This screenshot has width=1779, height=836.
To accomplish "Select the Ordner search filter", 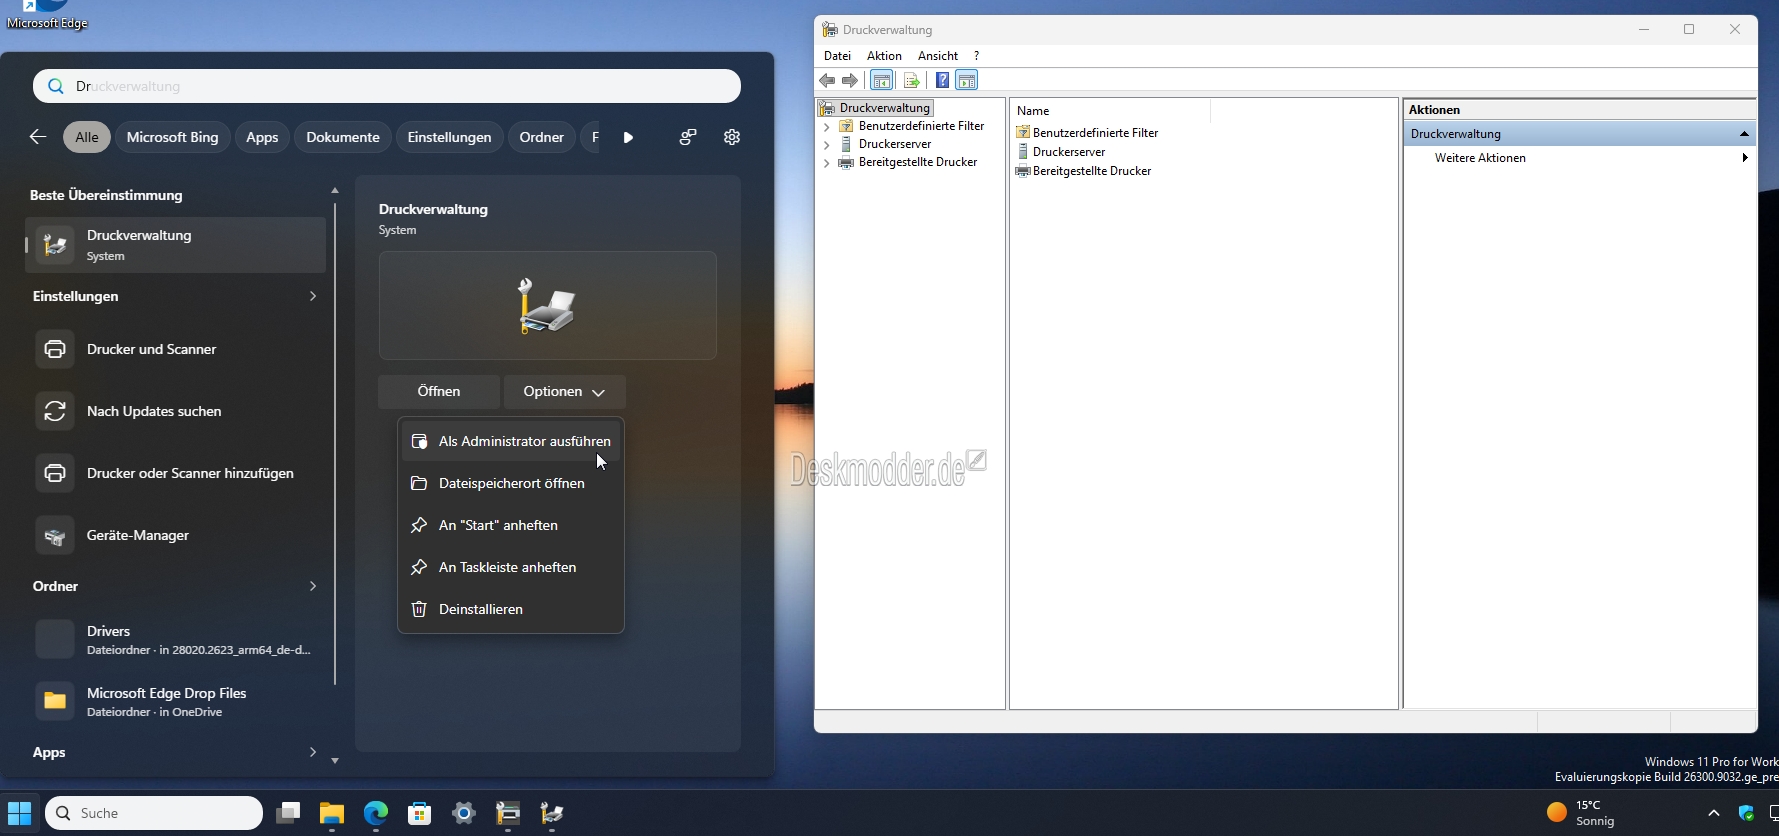I will pyautogui.click(x=541, y=137).
